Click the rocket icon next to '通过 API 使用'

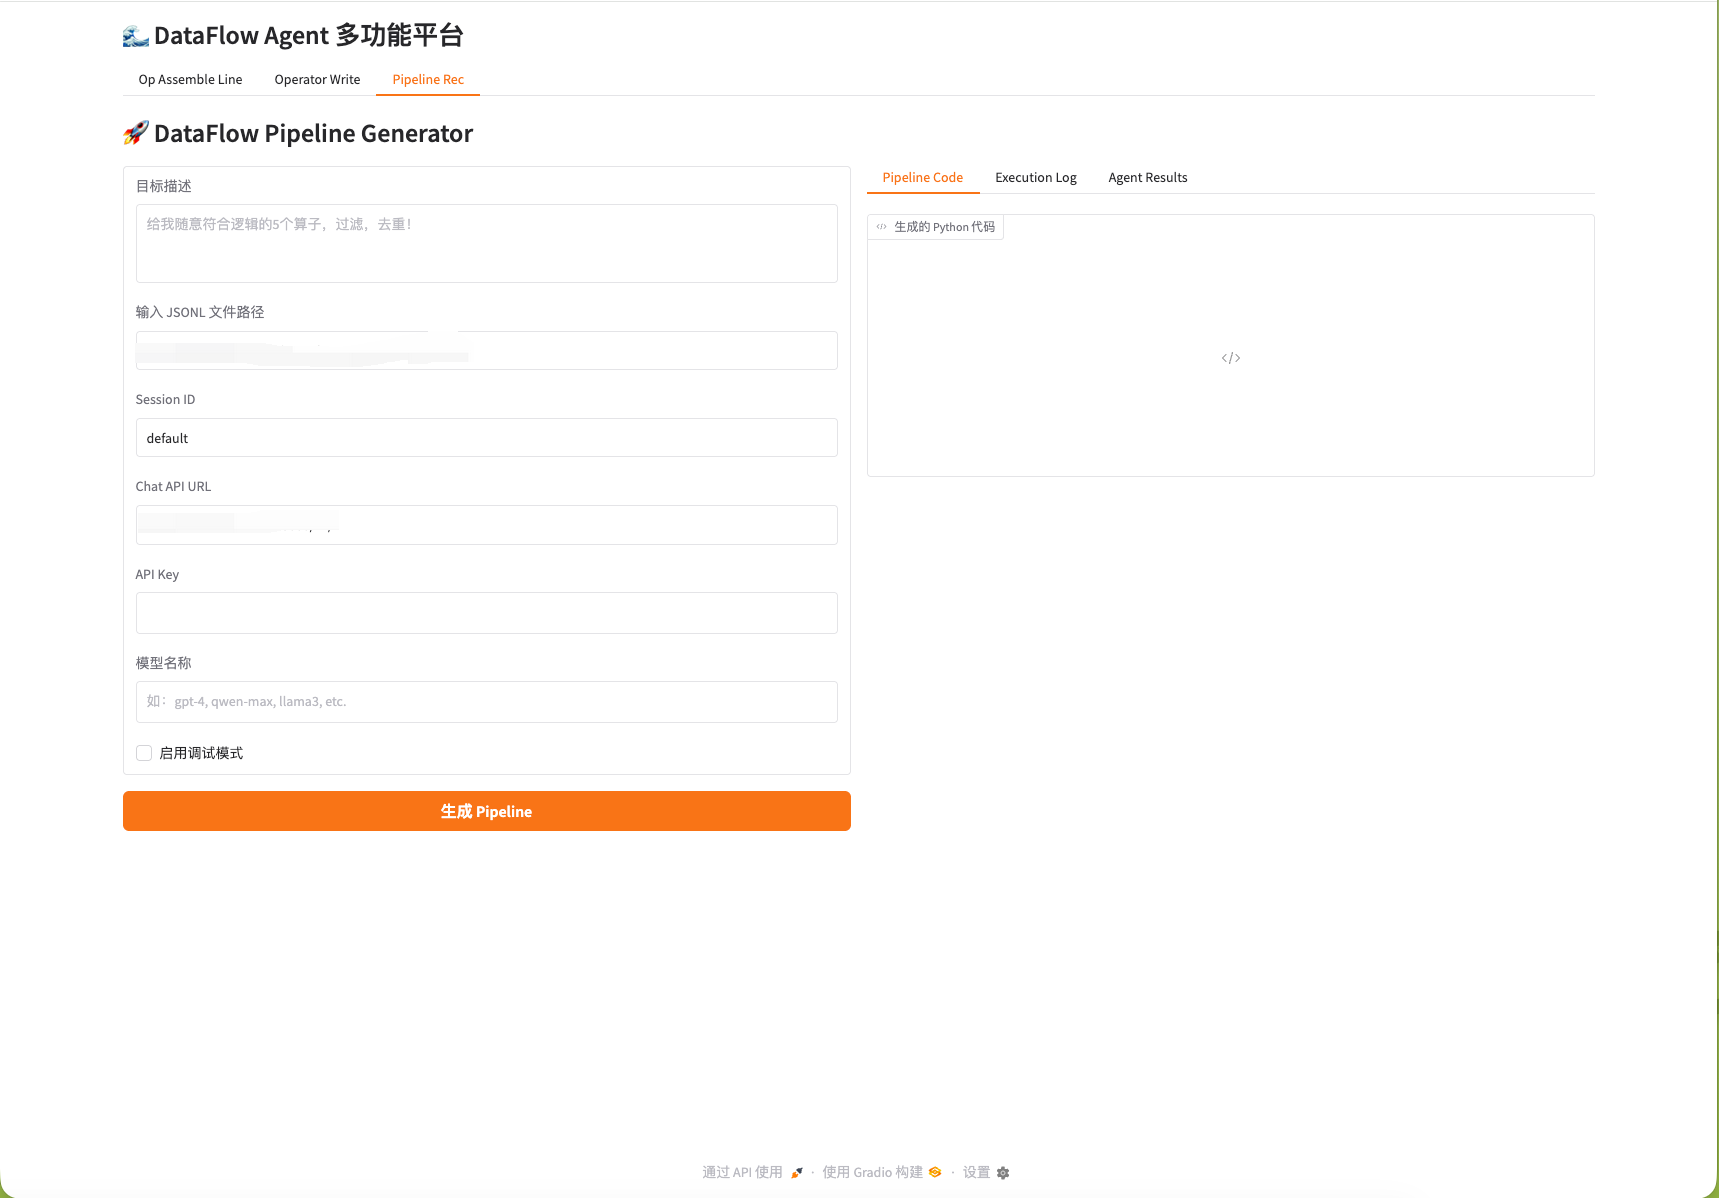coord(796,1172)
